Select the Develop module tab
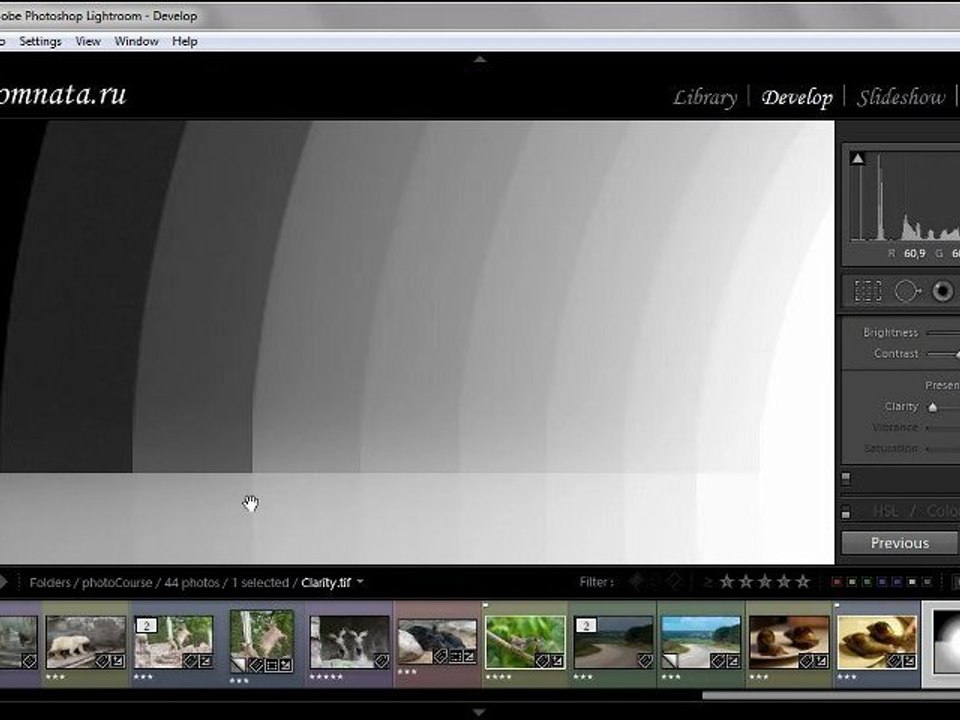This screenshot has height=720, width=960. pos(797,97)
